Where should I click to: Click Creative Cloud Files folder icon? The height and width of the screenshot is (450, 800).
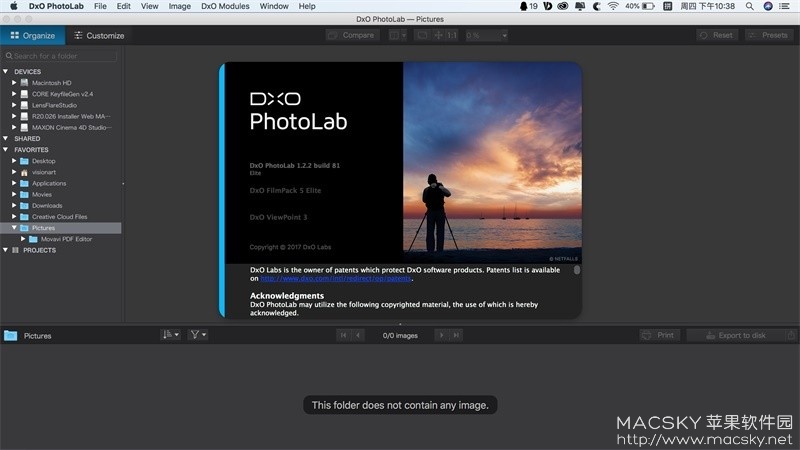pyautogui.click(x=24, y=217)
